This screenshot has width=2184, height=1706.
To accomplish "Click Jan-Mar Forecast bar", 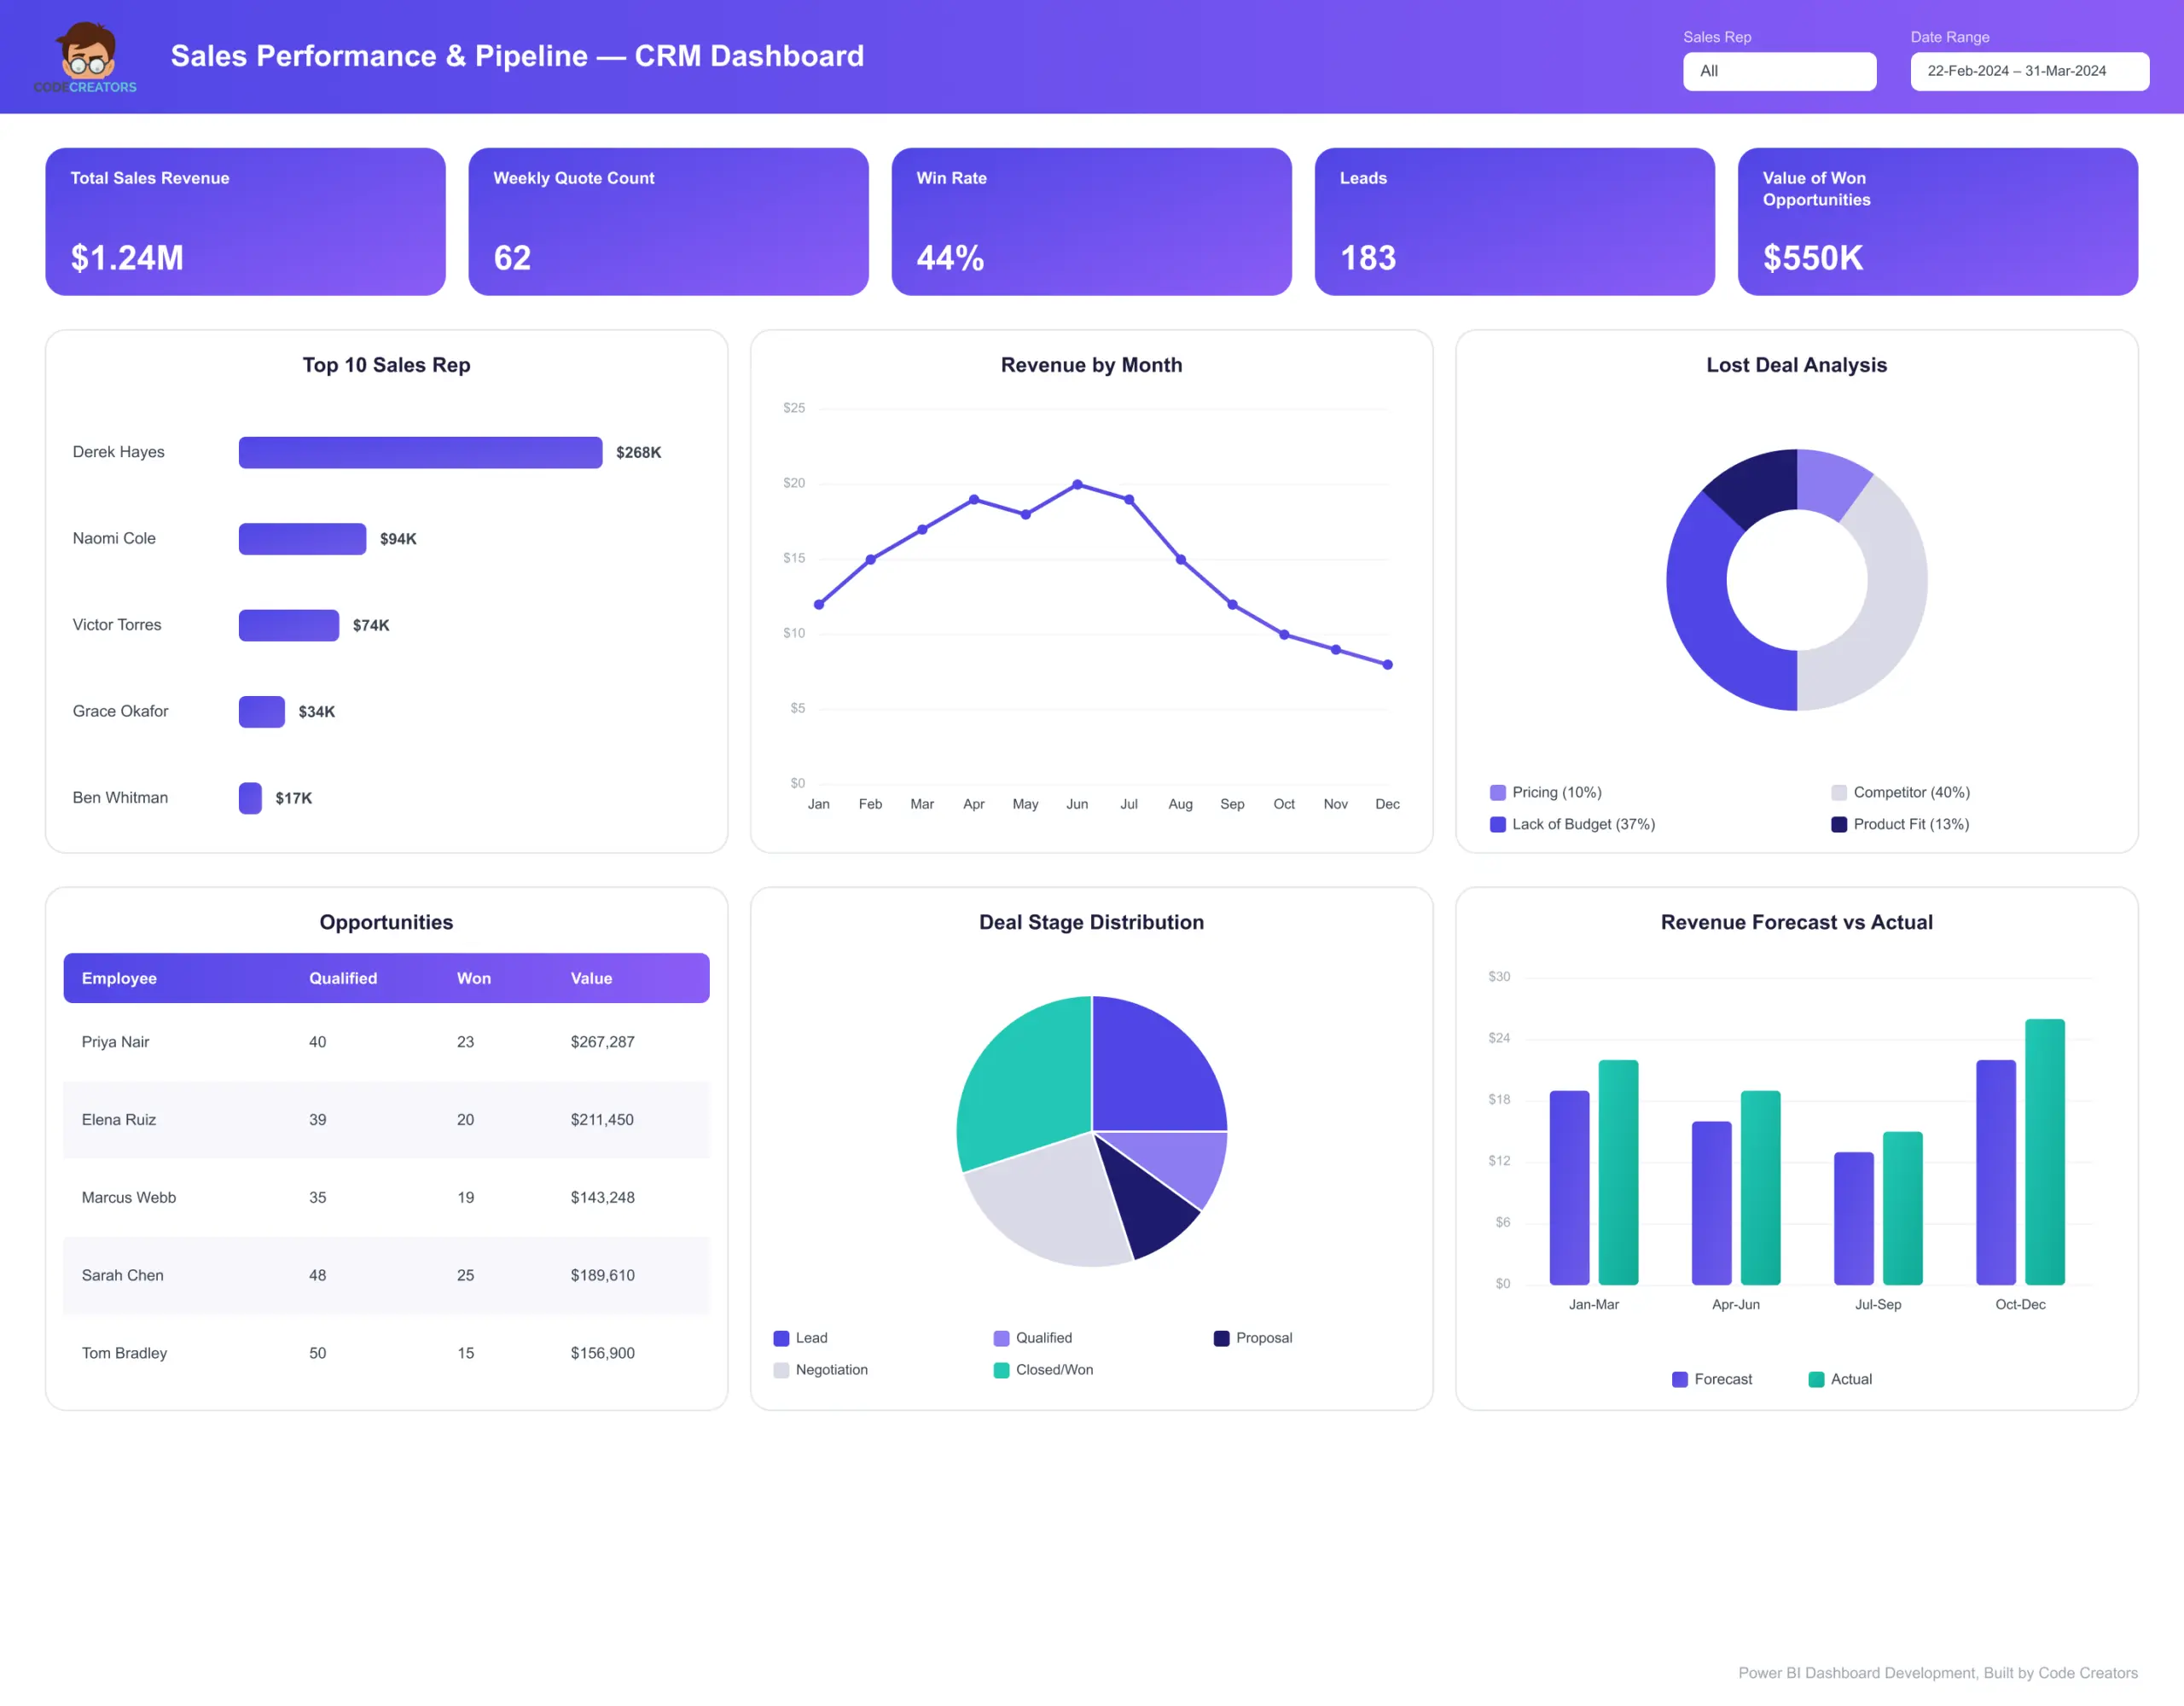I will tap(1569, 1187).
